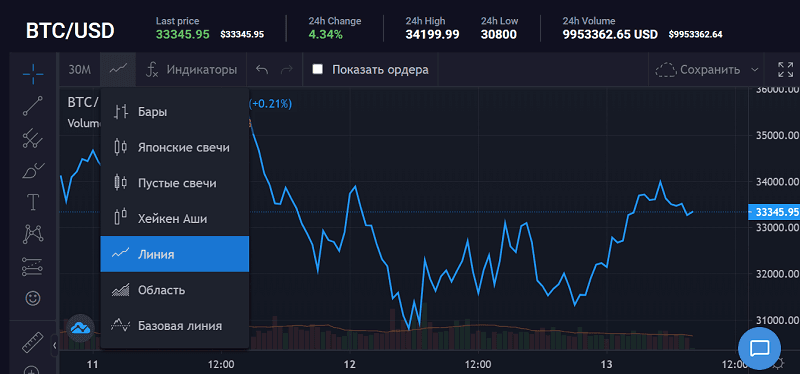Choose Линия chart type

(x=174, y=254)
